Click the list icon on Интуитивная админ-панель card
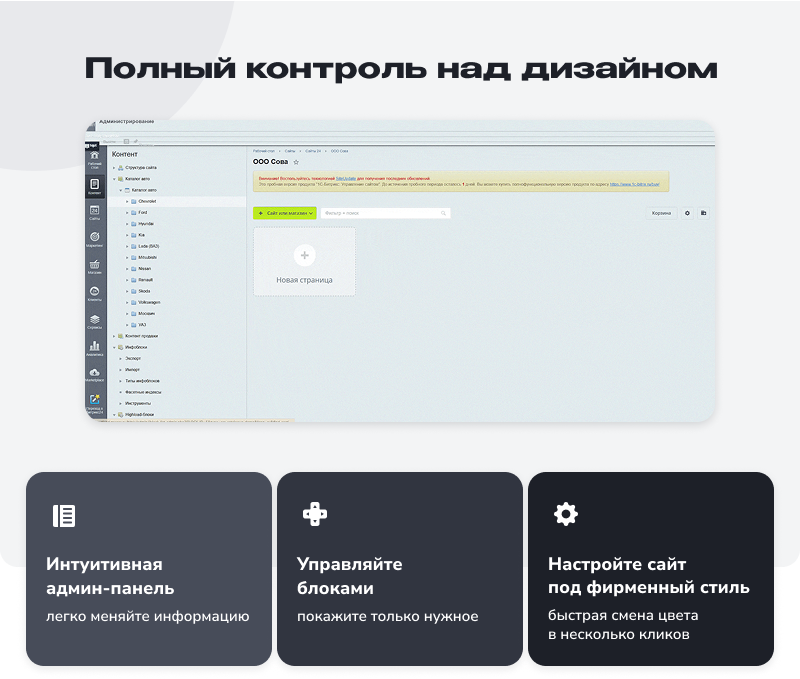 (64, 516)
